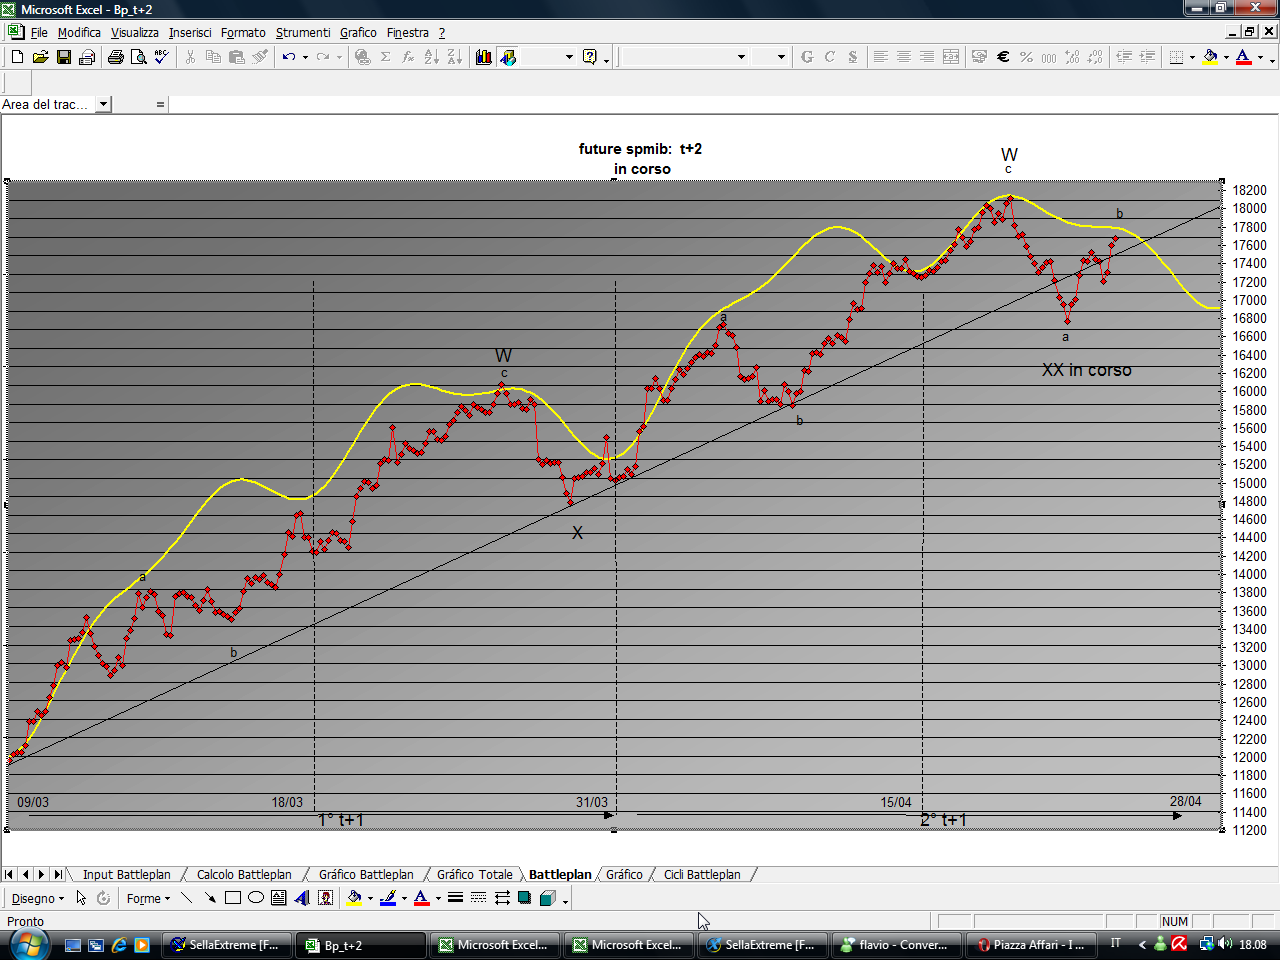Image resolution: width=1280 pixels, height=960 pixels.
Task: Click into the formula bar field
Action: 723,104
